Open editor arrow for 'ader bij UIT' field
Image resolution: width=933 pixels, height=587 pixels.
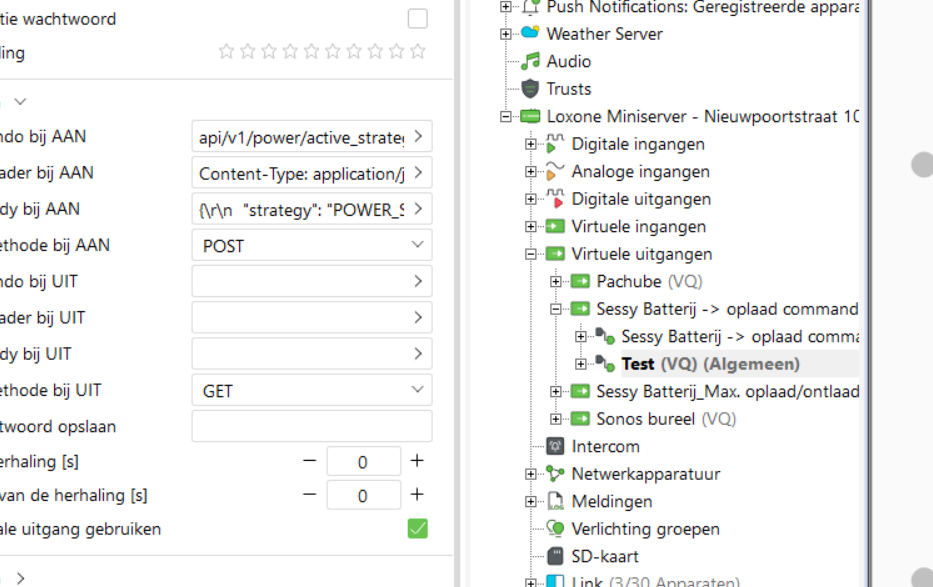point(418,318)
